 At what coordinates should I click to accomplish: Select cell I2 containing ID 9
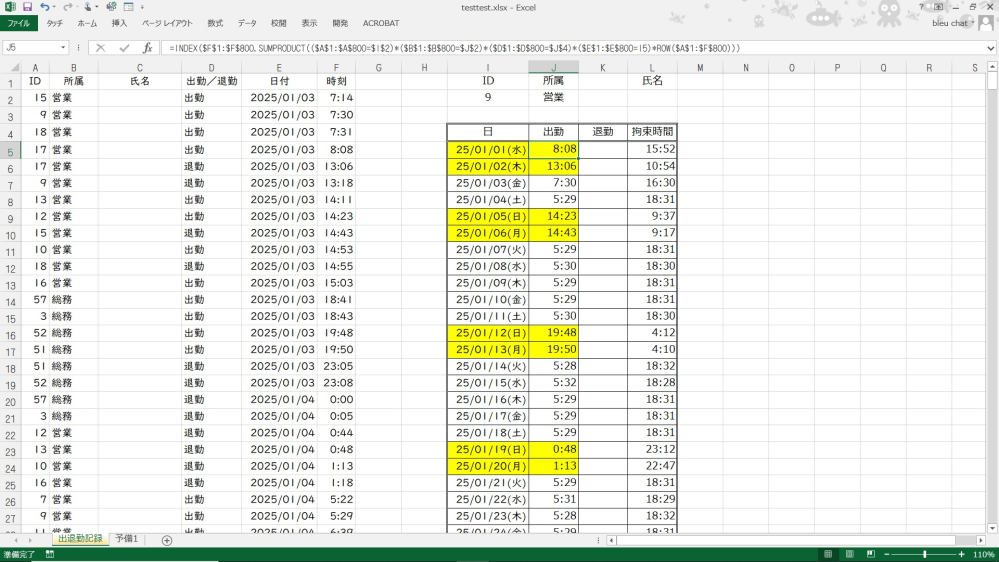[x=487, y=97]
